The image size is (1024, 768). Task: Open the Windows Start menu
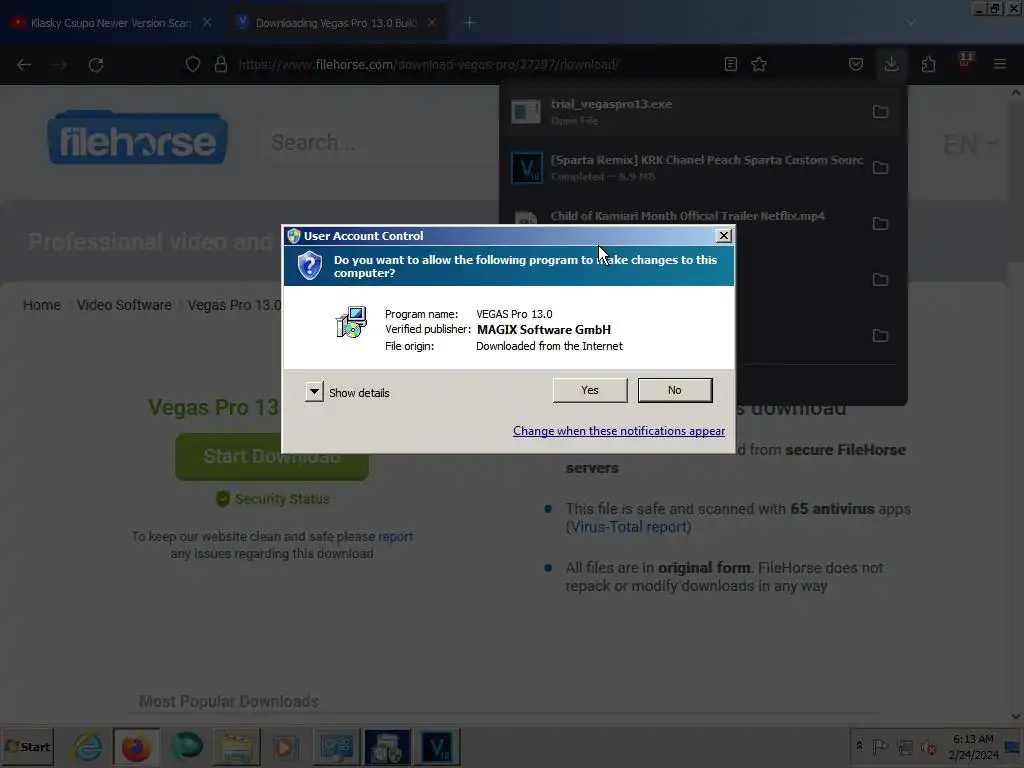click(27, 746)
